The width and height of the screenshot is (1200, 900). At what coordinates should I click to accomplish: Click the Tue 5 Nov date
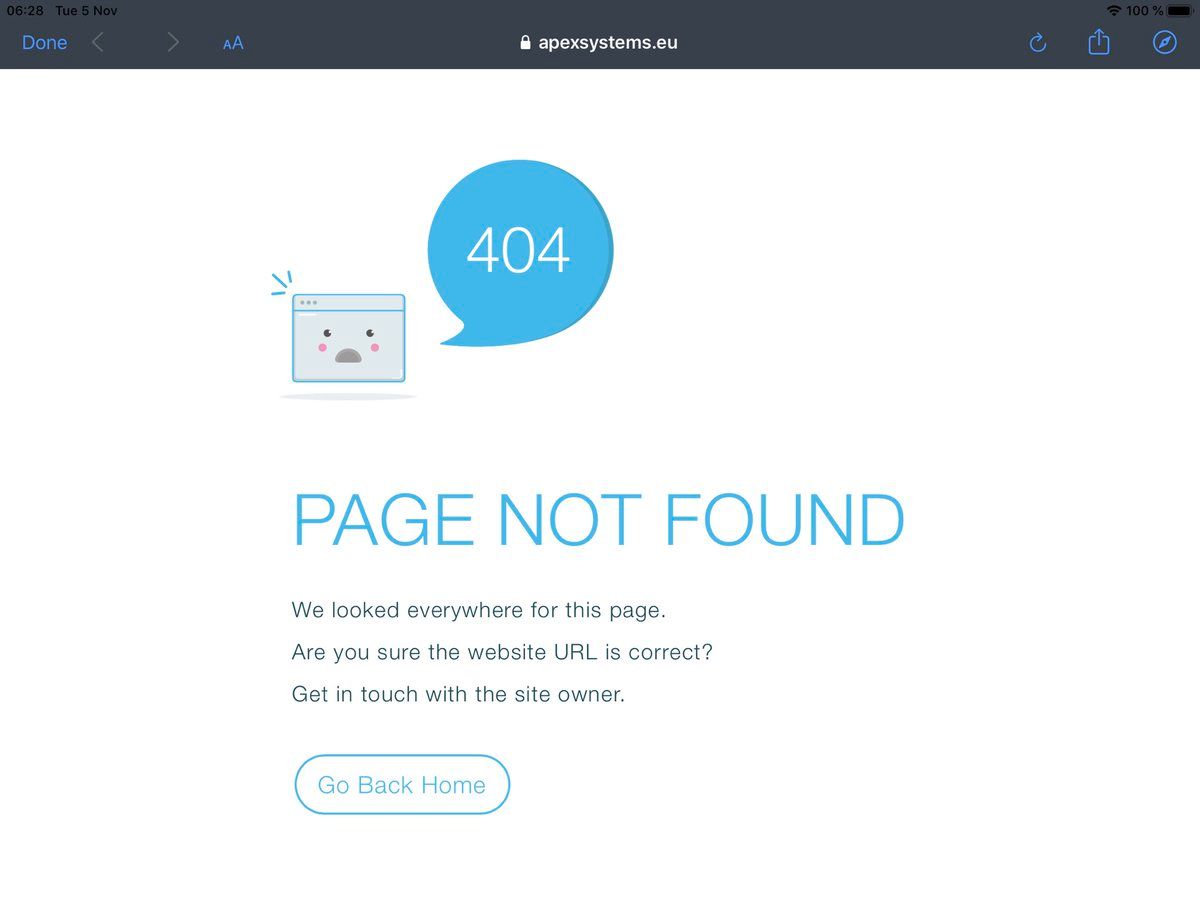pyautogui.click(x=86, y=10)
